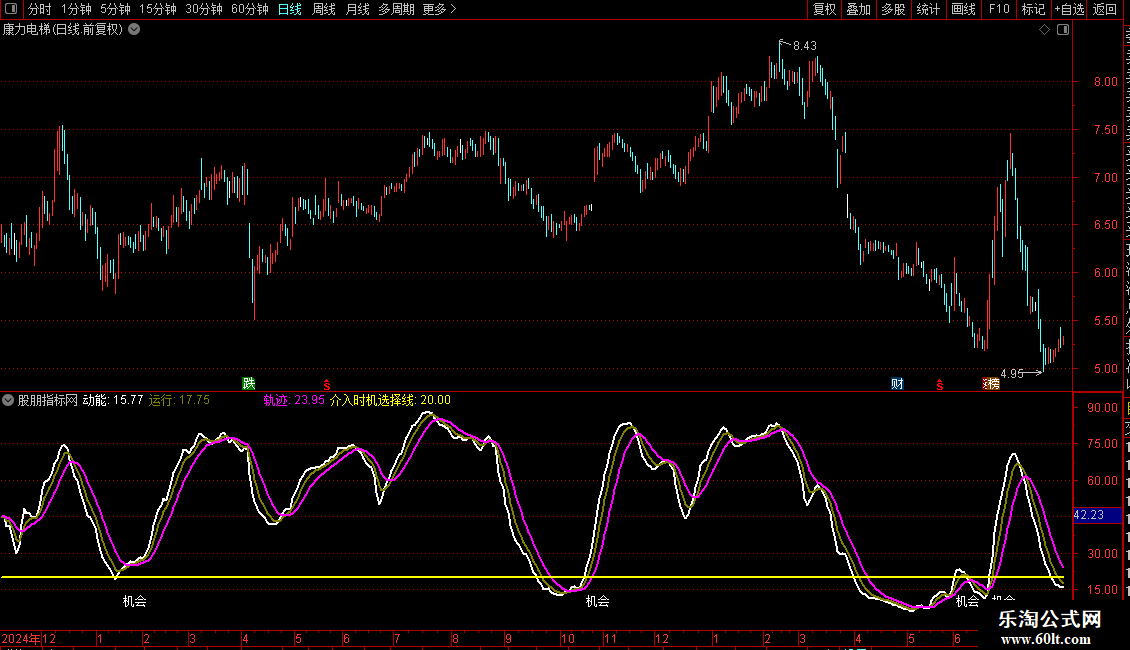The width and height of the screenshot is (1130, 650).
Task: Open the 复权 adjustment menu
Action: (824, 9)
